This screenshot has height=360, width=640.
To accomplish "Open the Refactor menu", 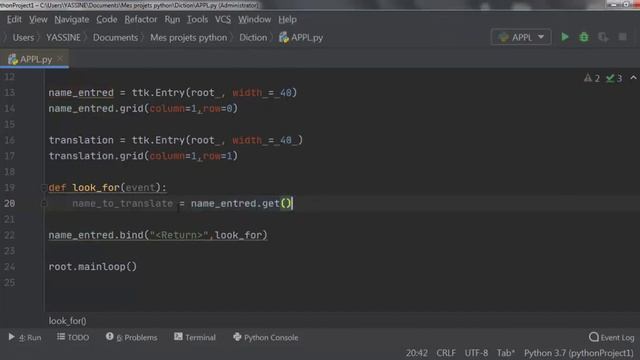I will tap(141, 19).
